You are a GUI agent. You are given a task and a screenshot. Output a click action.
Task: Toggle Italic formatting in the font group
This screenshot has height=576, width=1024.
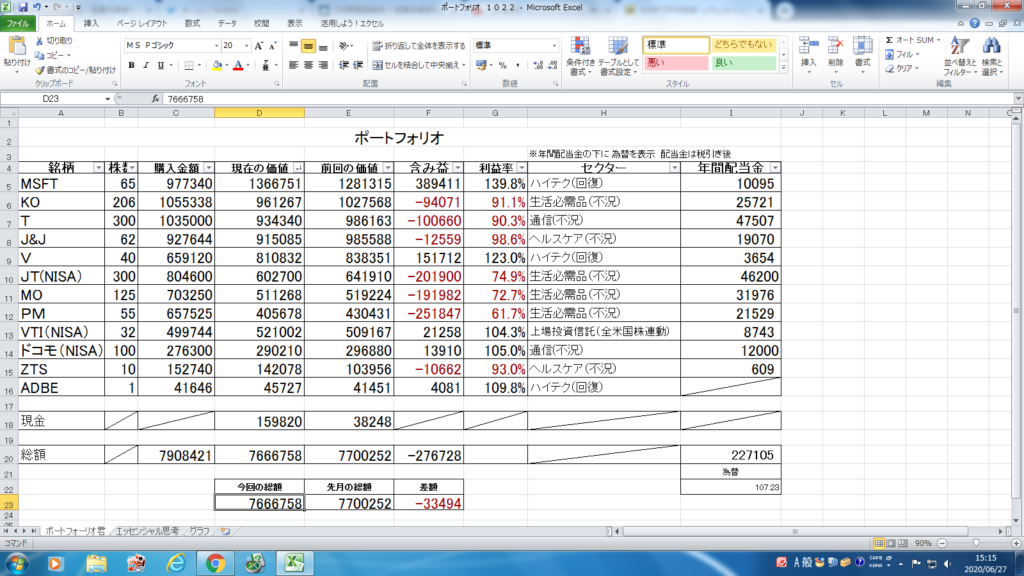point(146,65)
